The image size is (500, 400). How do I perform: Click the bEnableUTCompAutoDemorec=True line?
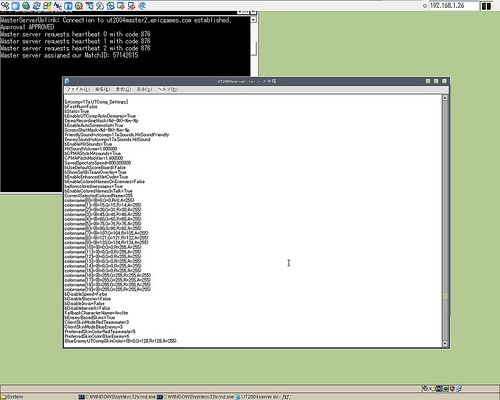pyautogui.click(x=100, y=116)
